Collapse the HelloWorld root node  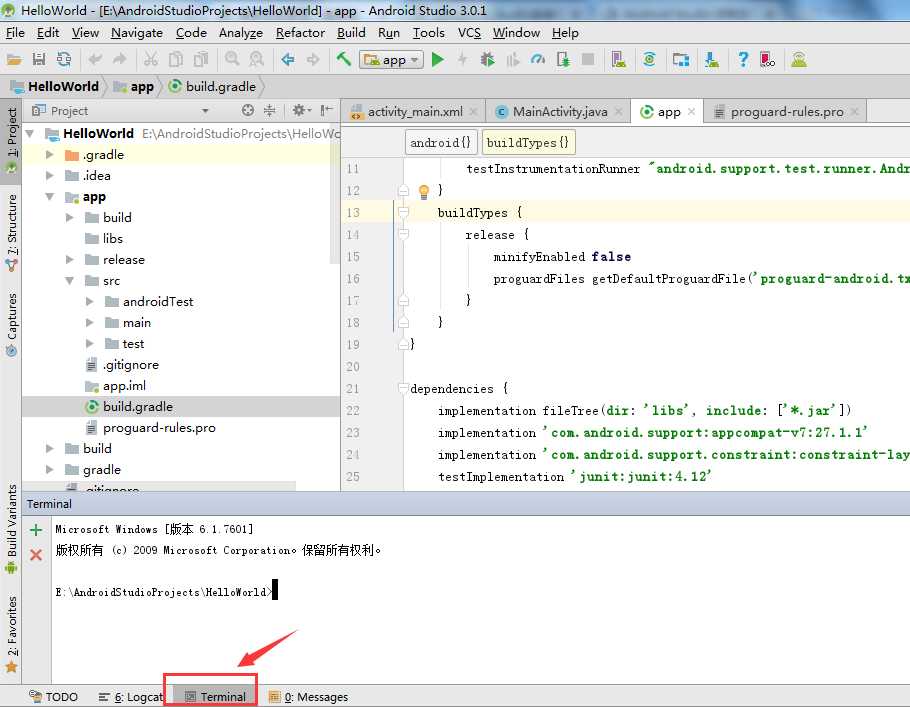[30, 134]
